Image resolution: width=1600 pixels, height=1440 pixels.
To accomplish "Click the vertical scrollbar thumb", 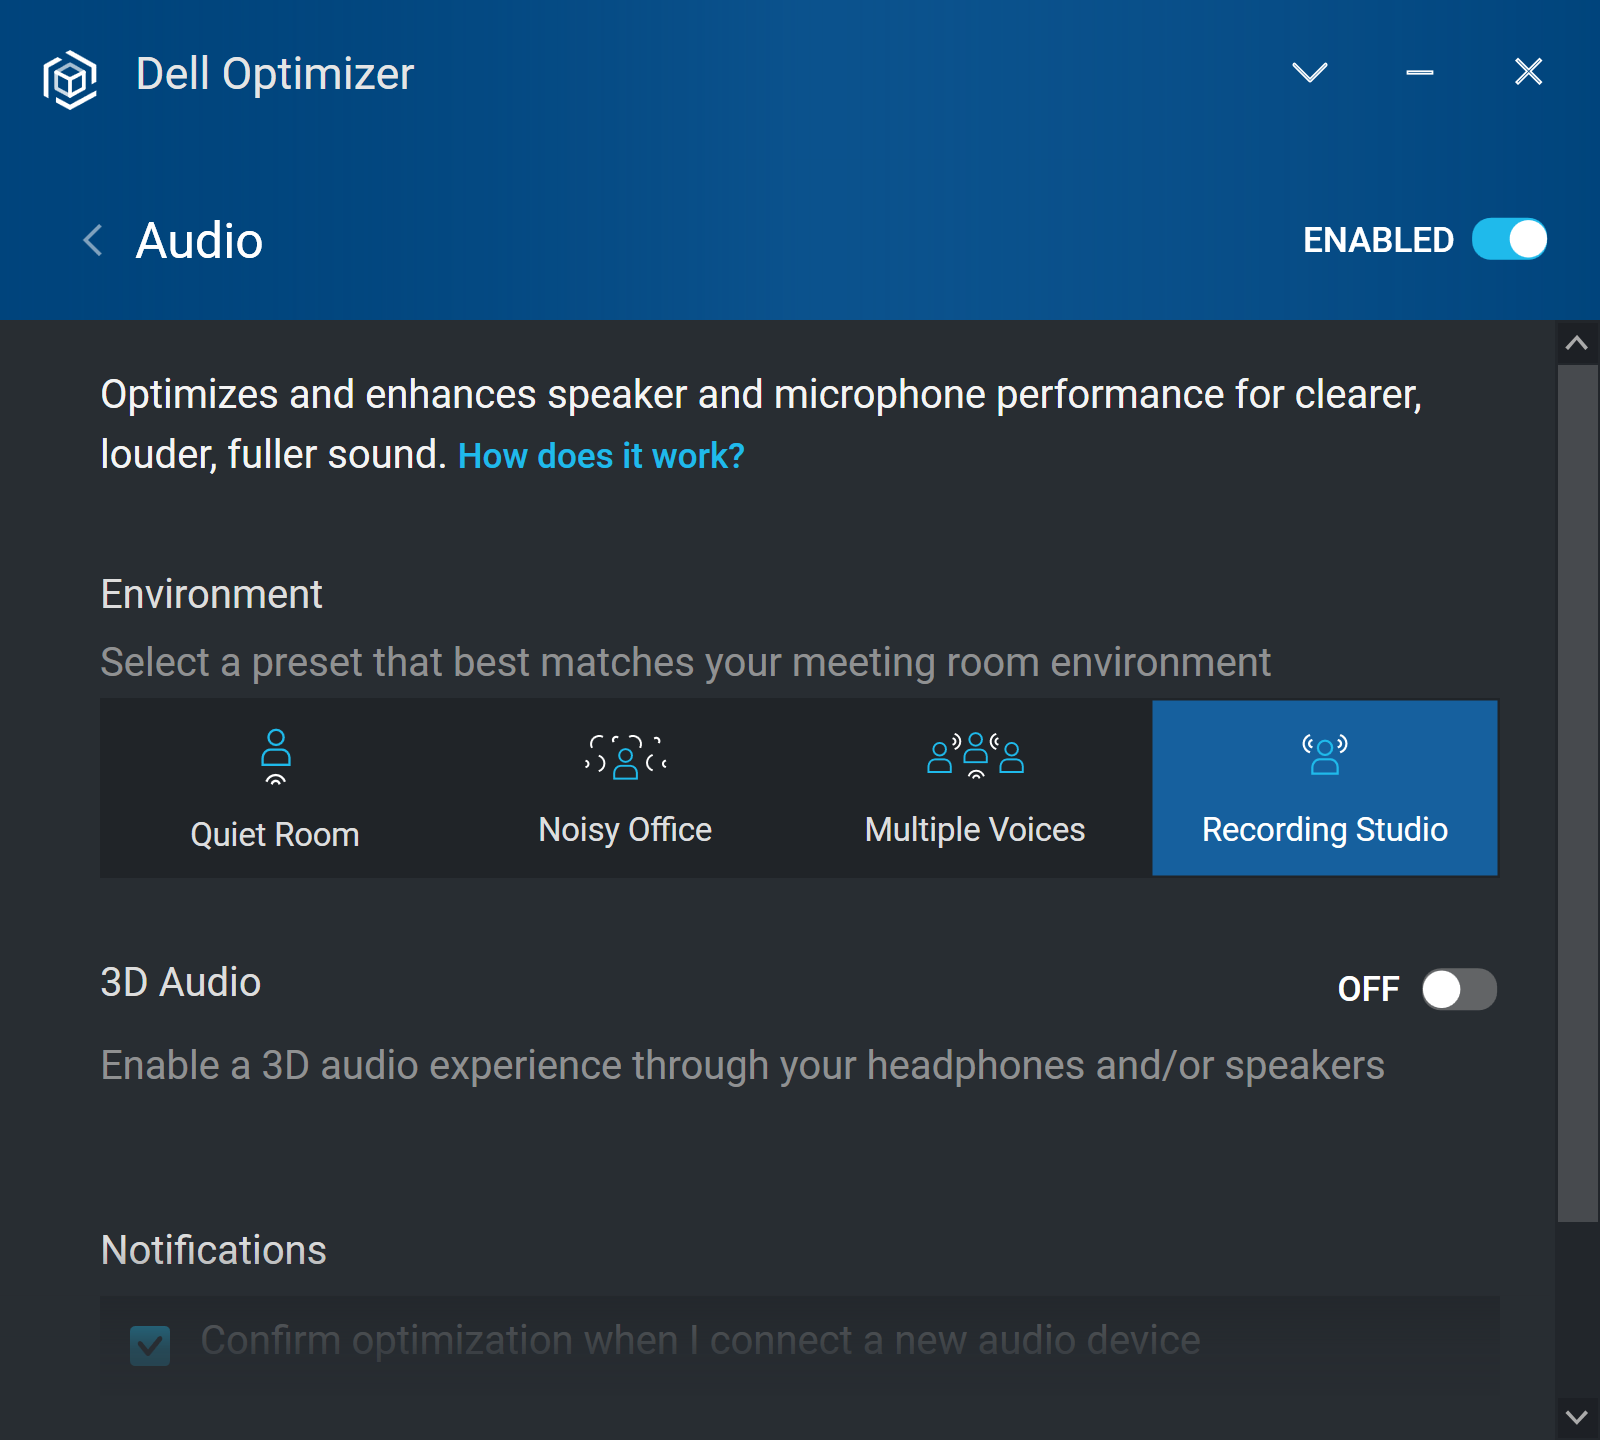I will coord(1577,792).
